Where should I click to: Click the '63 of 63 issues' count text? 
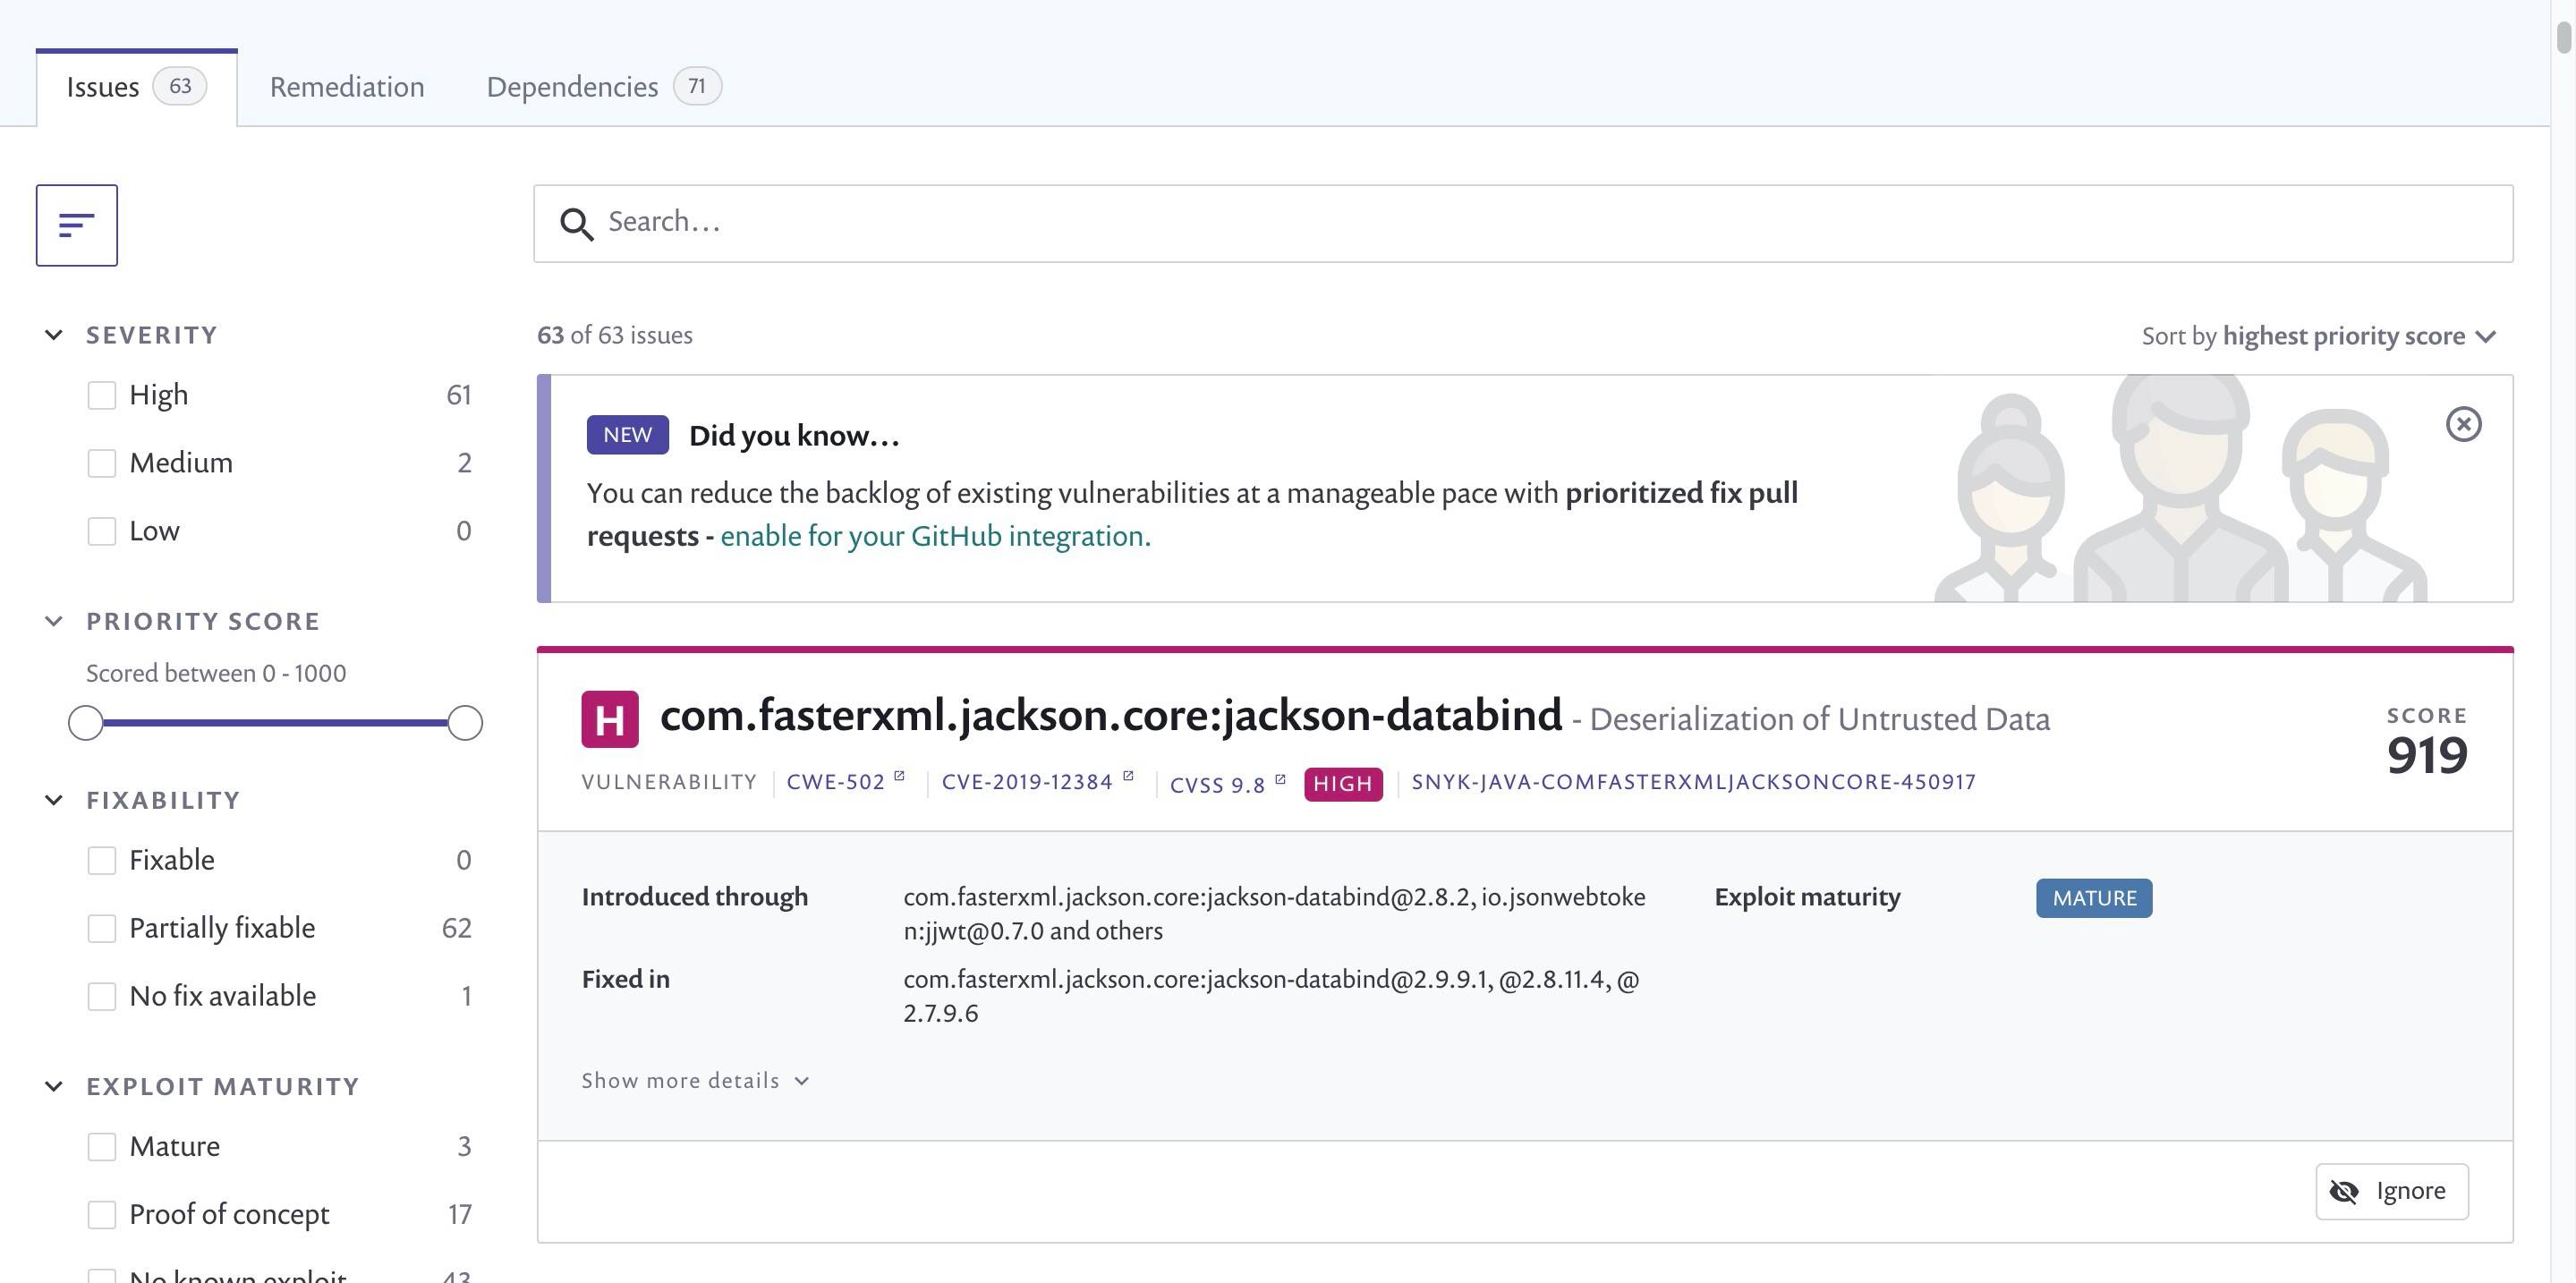click(x=615, y=335)
